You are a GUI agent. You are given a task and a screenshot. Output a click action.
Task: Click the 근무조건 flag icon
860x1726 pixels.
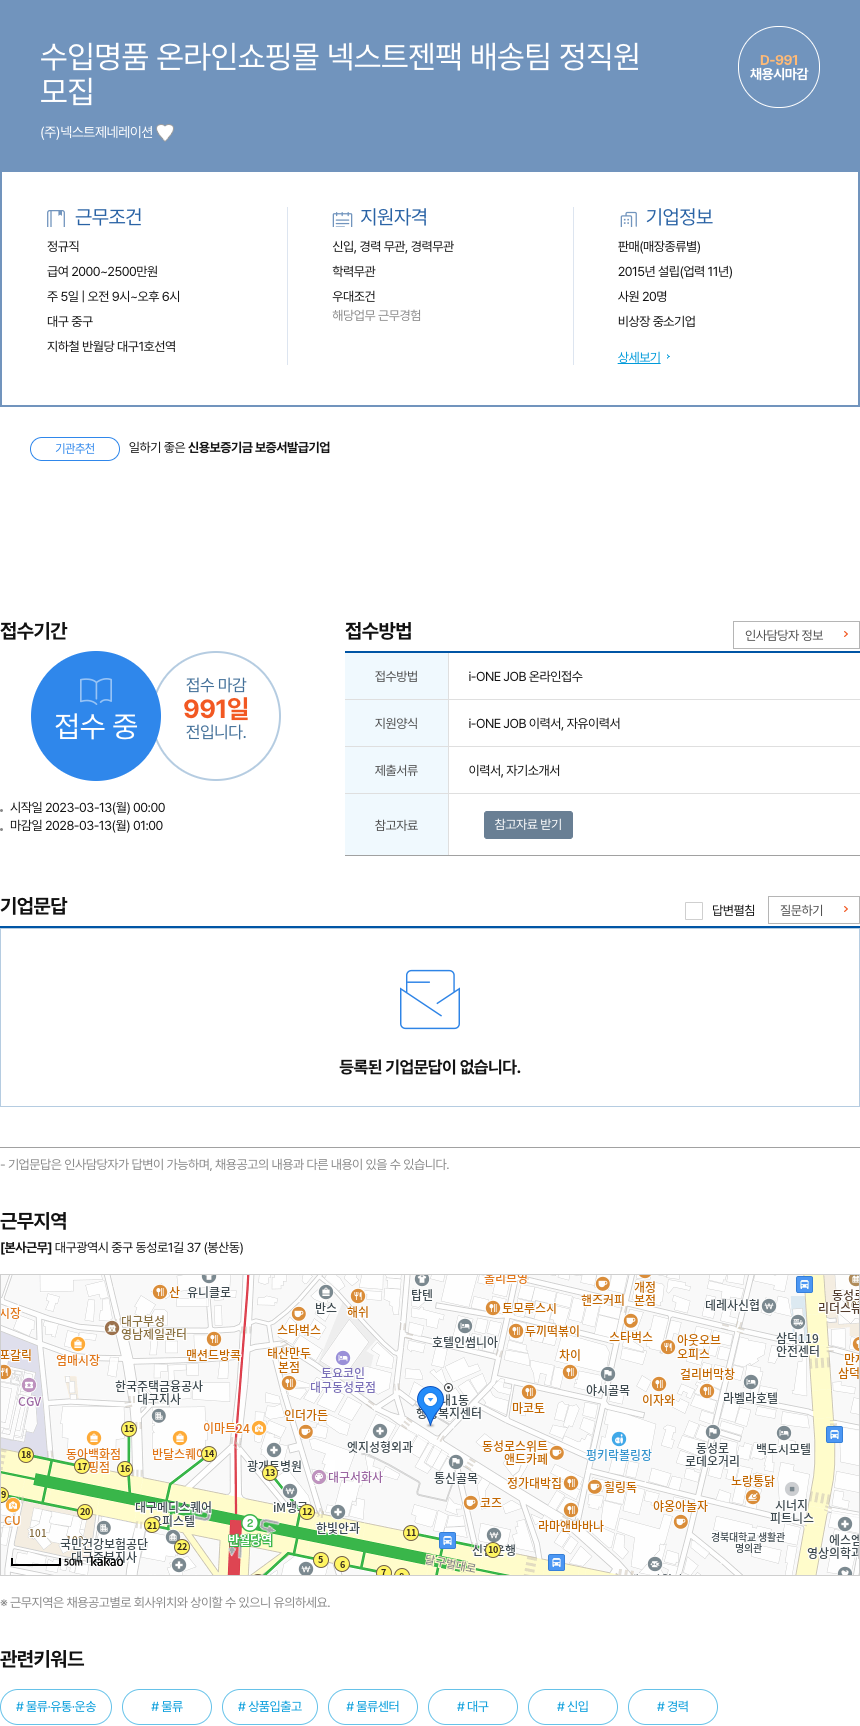[x=56, y=218]
